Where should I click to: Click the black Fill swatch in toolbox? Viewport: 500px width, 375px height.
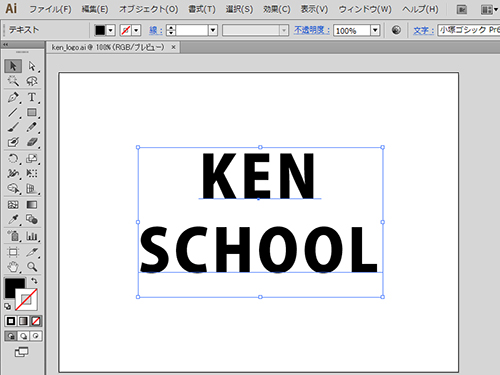pyautogui.click(x=12, y=285)
